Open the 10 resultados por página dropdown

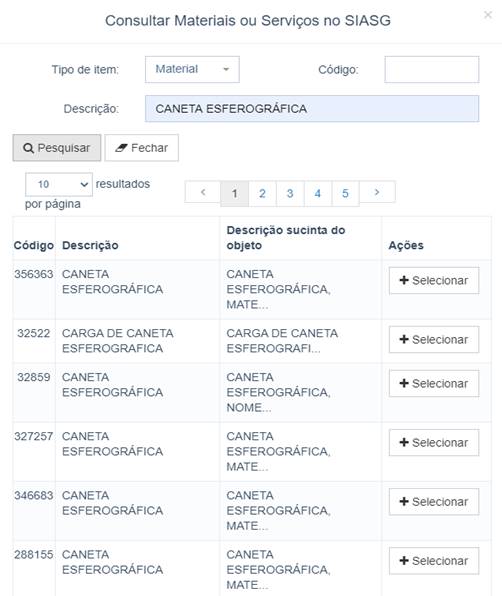pyautogui.click(x=59, y=185)
